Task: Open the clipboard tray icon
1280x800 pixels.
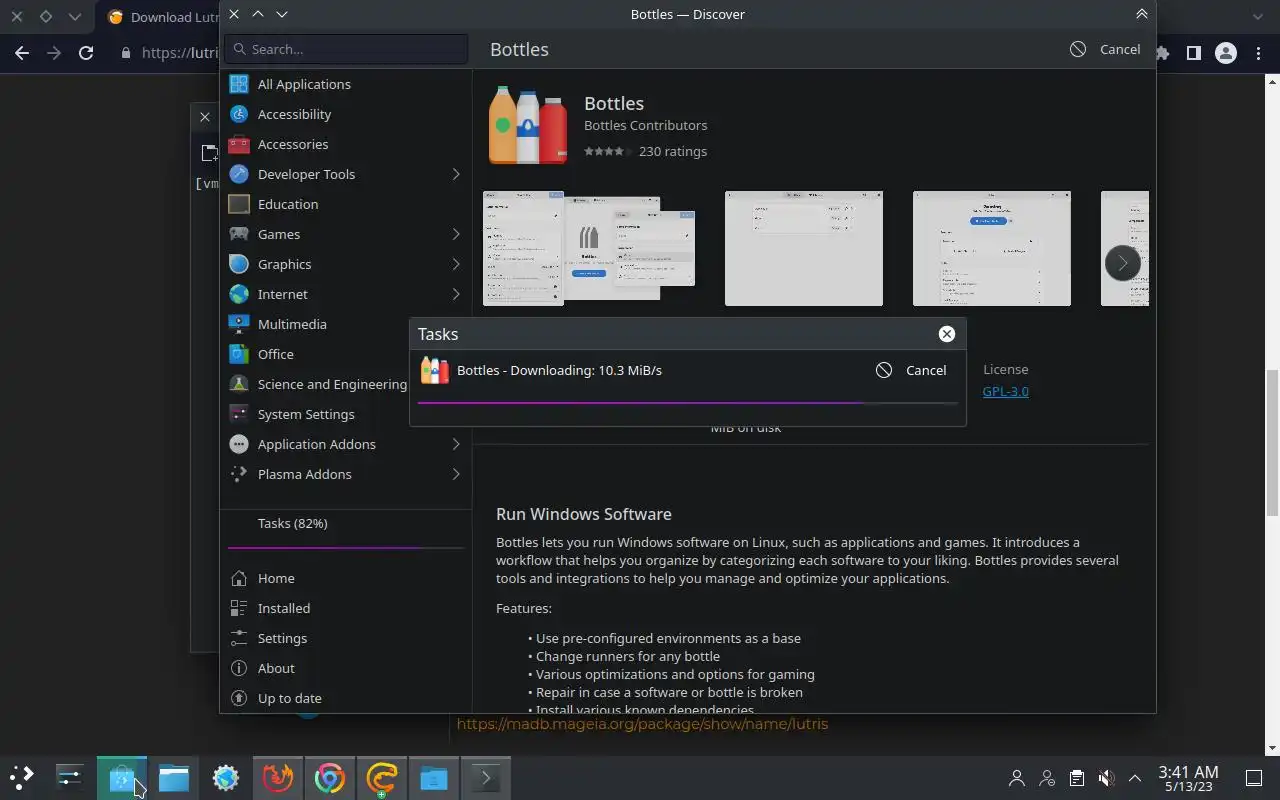Action: pyautogui.click(x=1076, y=778)
